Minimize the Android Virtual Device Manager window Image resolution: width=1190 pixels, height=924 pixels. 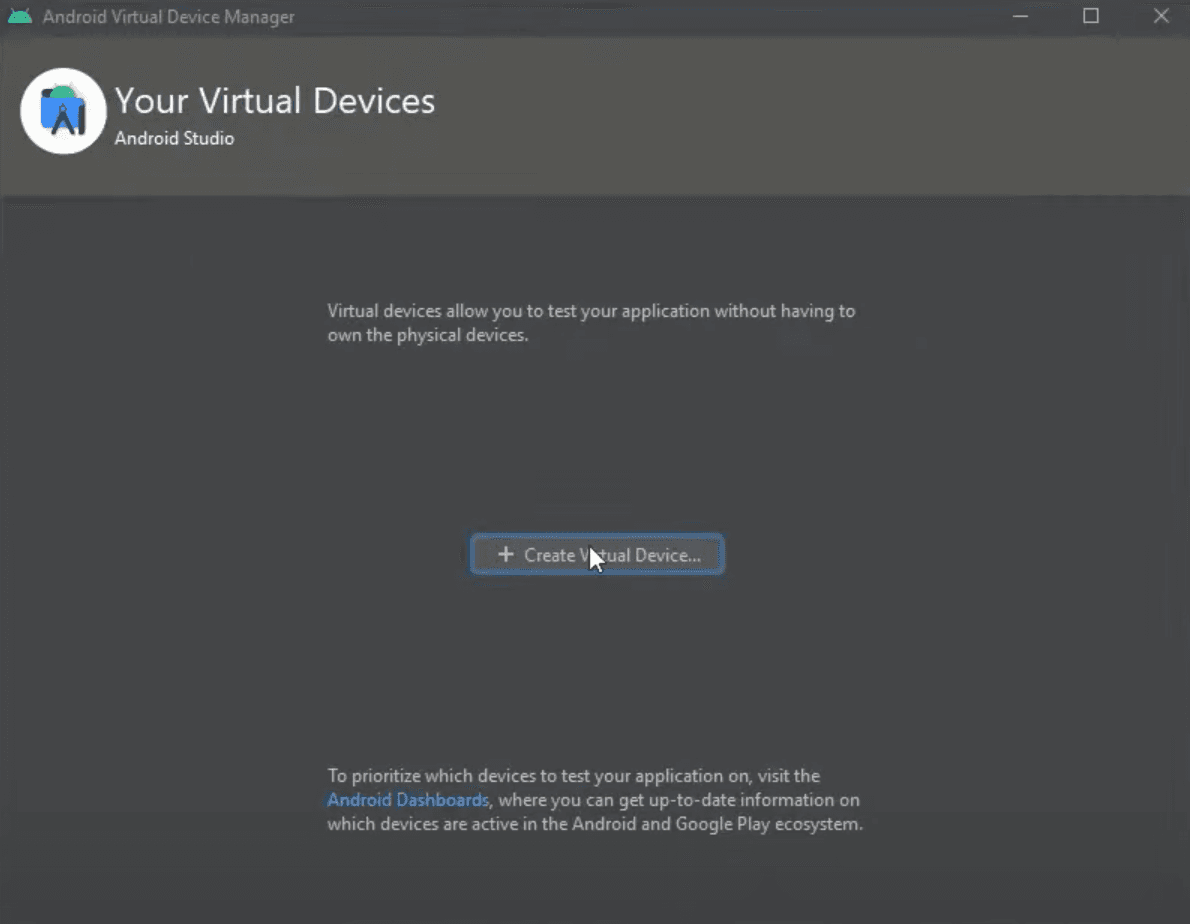pyautogui.click(x=1020, y=16)
